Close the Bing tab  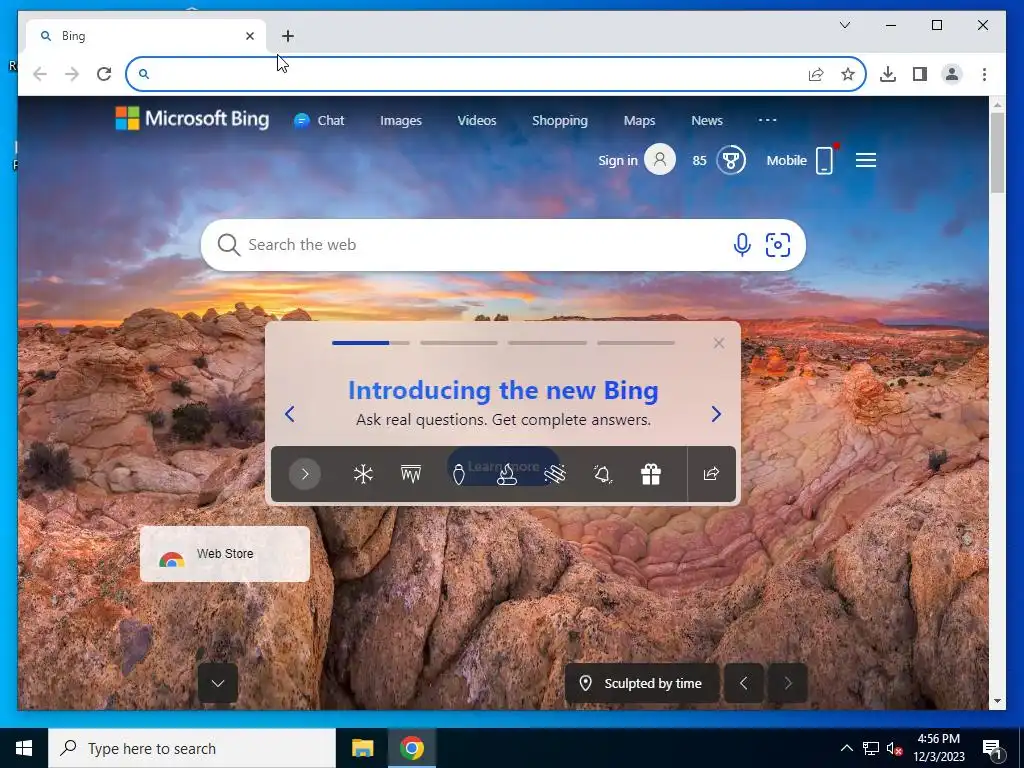point(249,36)
